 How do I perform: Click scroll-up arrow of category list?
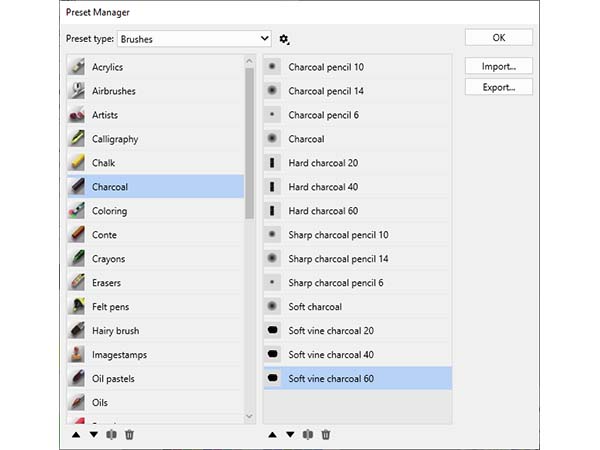pyautogui.click(x=249, y=61)
